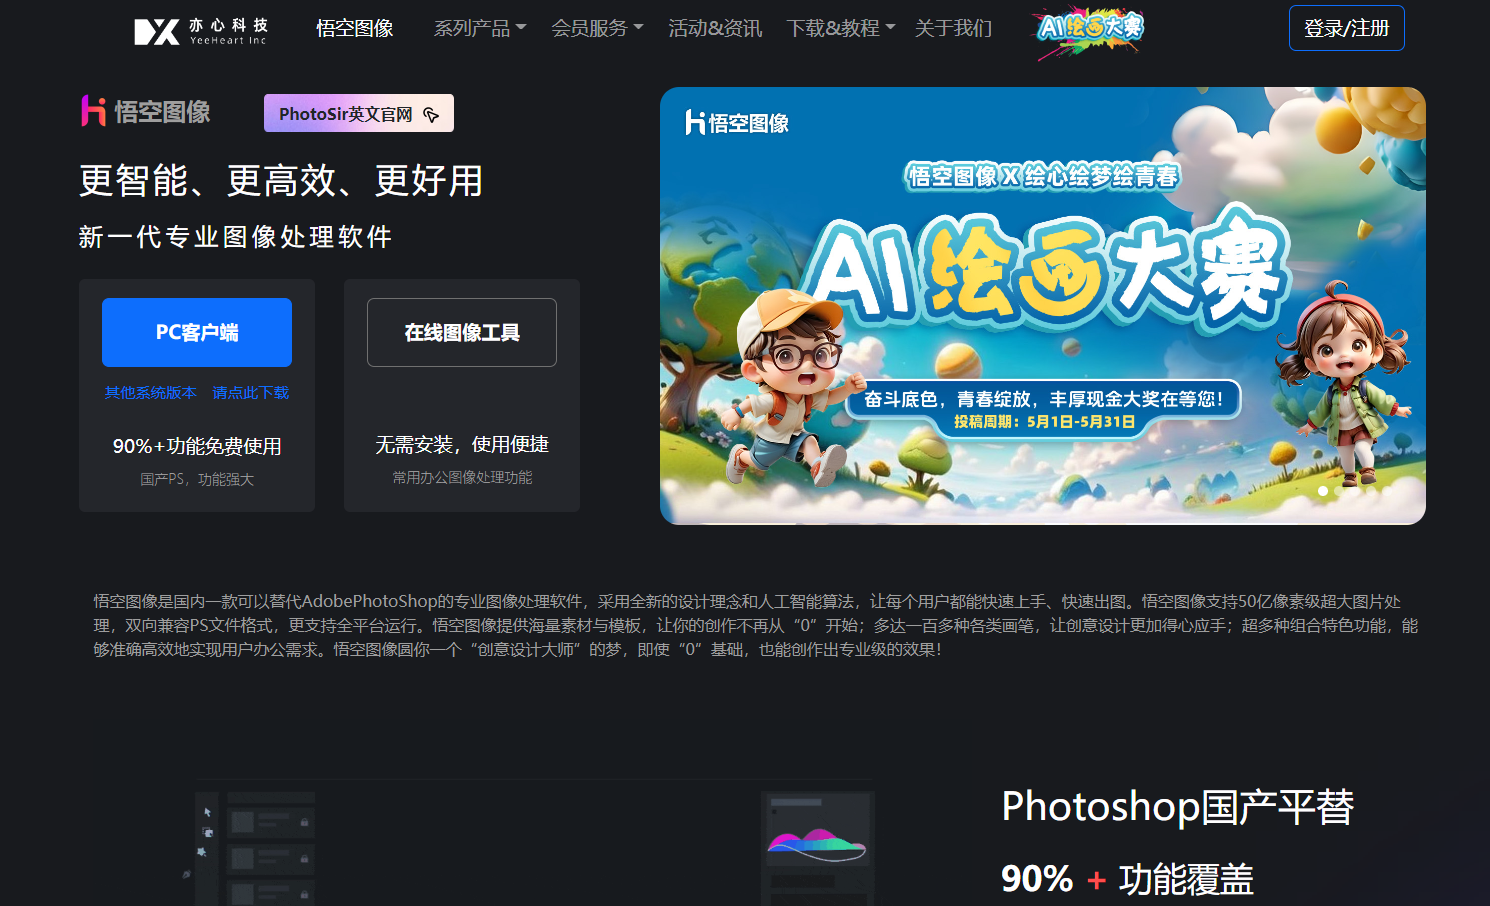Click the text 无需安装，使用便捷

(462, 444)
